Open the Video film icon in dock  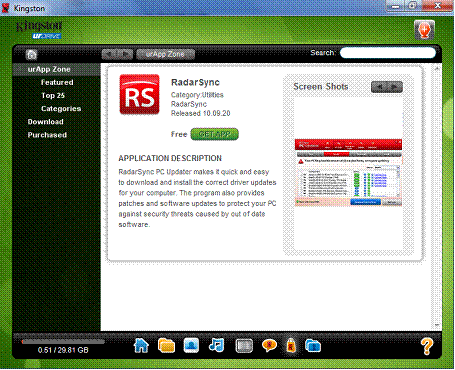(244, 346)
